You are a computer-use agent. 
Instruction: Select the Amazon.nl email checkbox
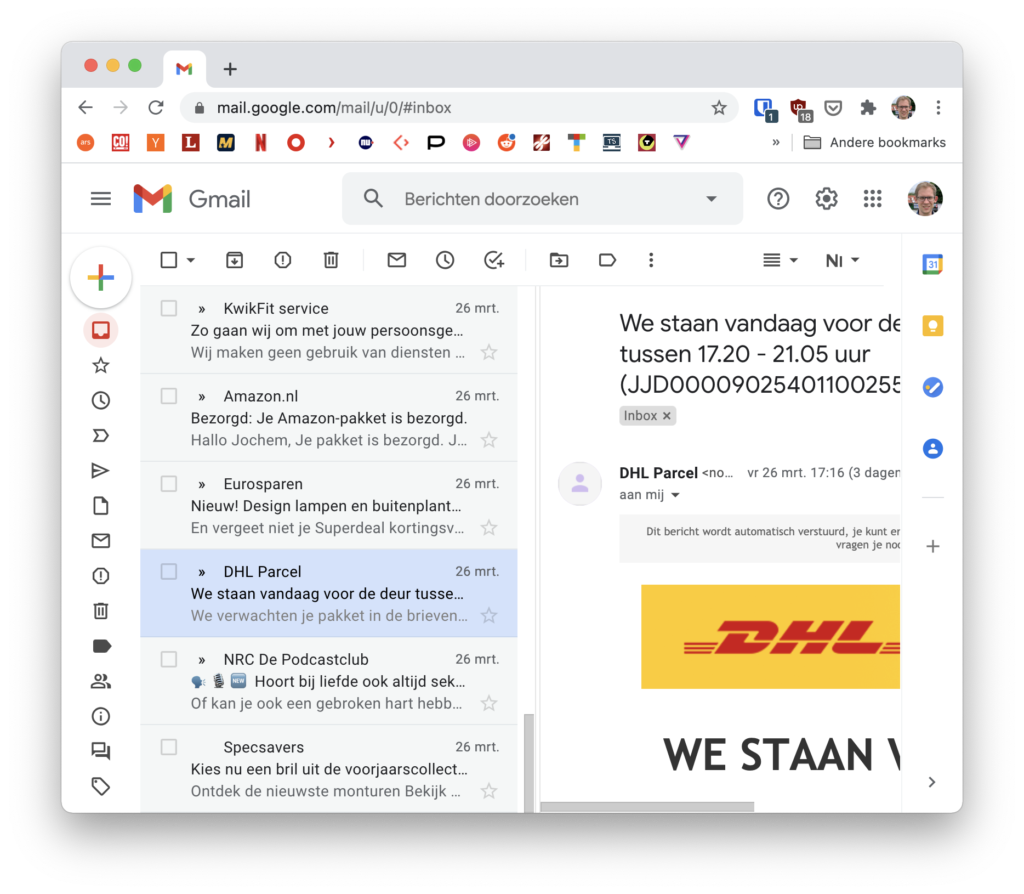[169, 396]
